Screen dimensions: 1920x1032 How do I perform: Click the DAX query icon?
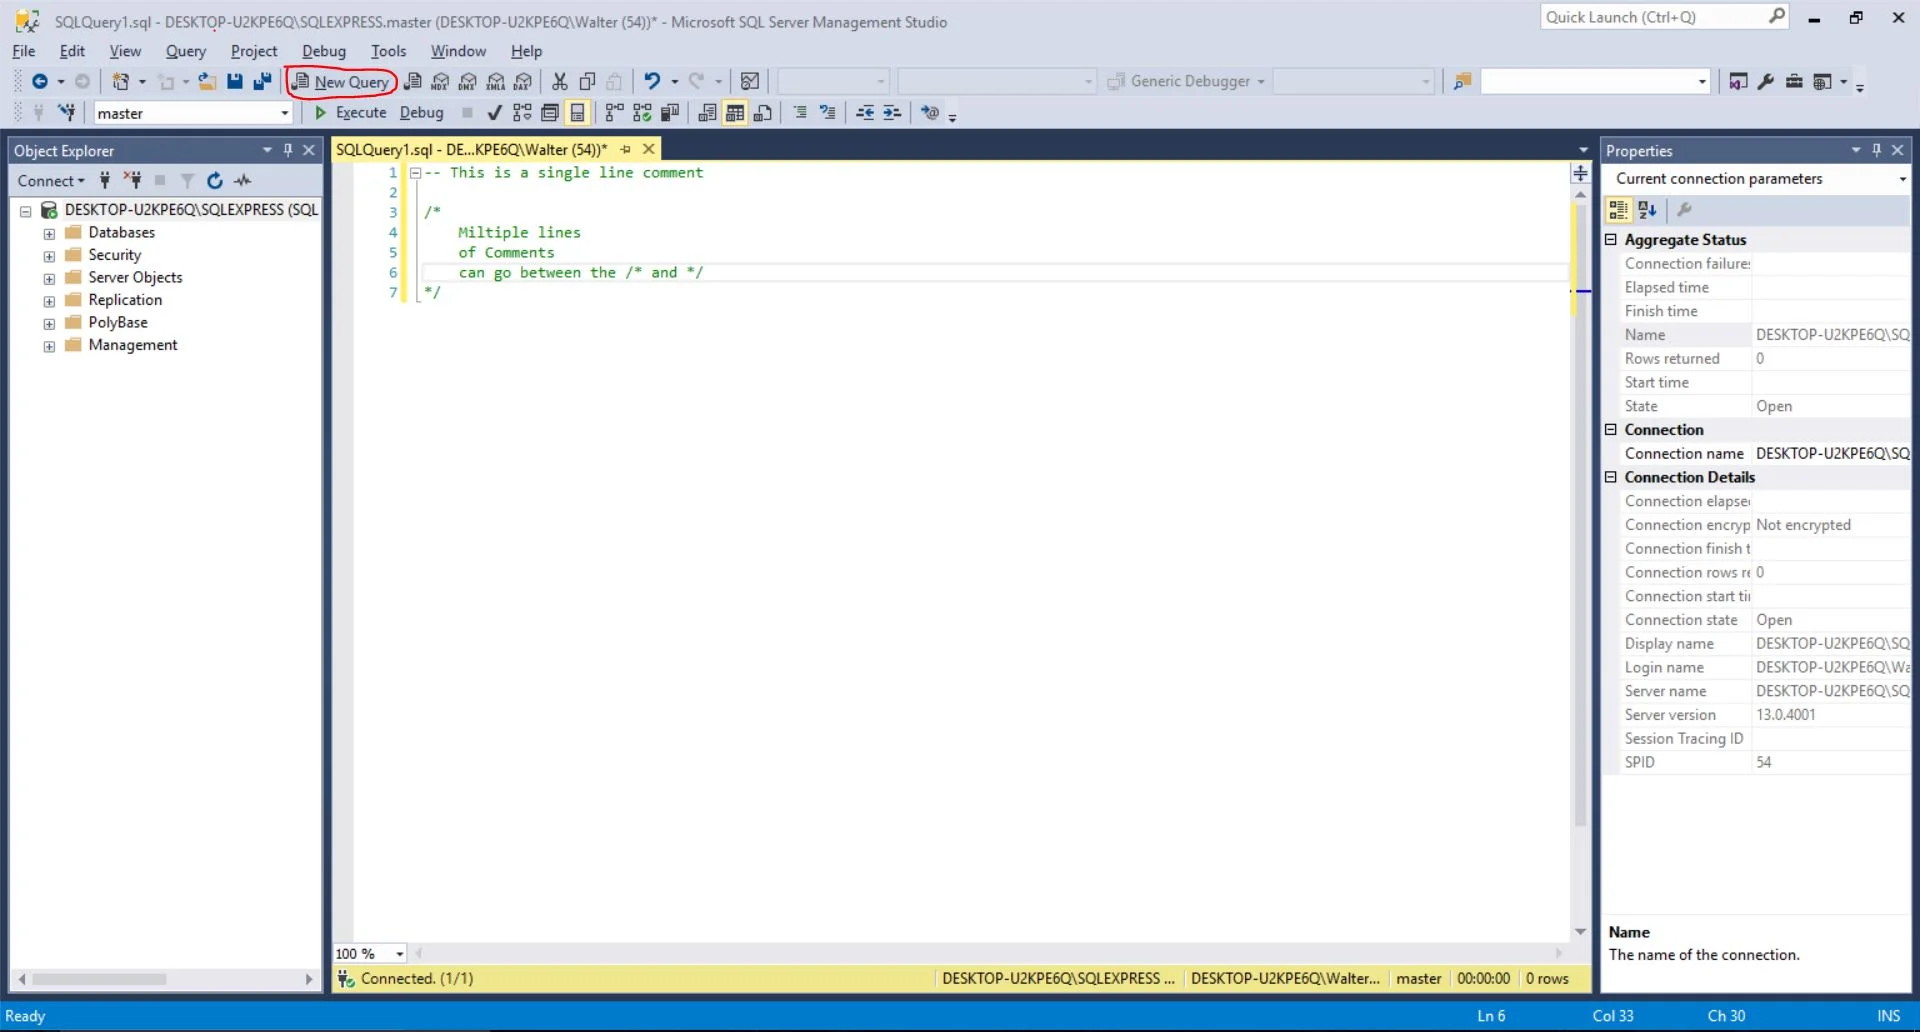tap(523, 82)
